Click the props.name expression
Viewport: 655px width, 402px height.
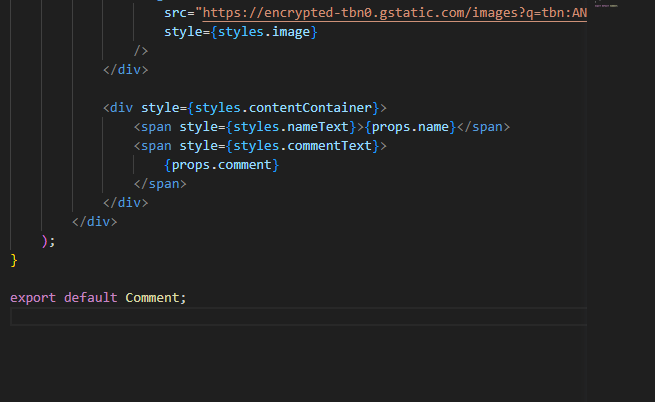[410, 127]
